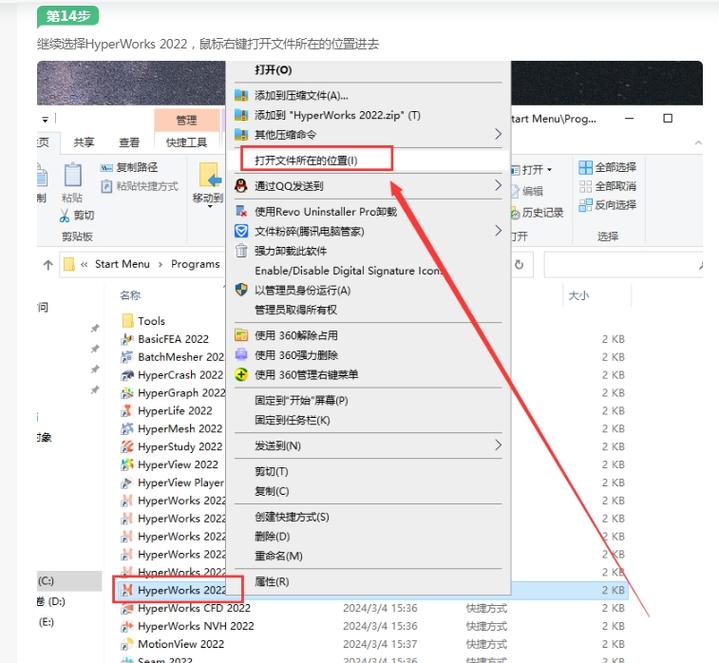Click the 粘贴快捷方式 icon
Viewport: 719px width, 663px height.
pyautogui.click(x=106, y=187)
